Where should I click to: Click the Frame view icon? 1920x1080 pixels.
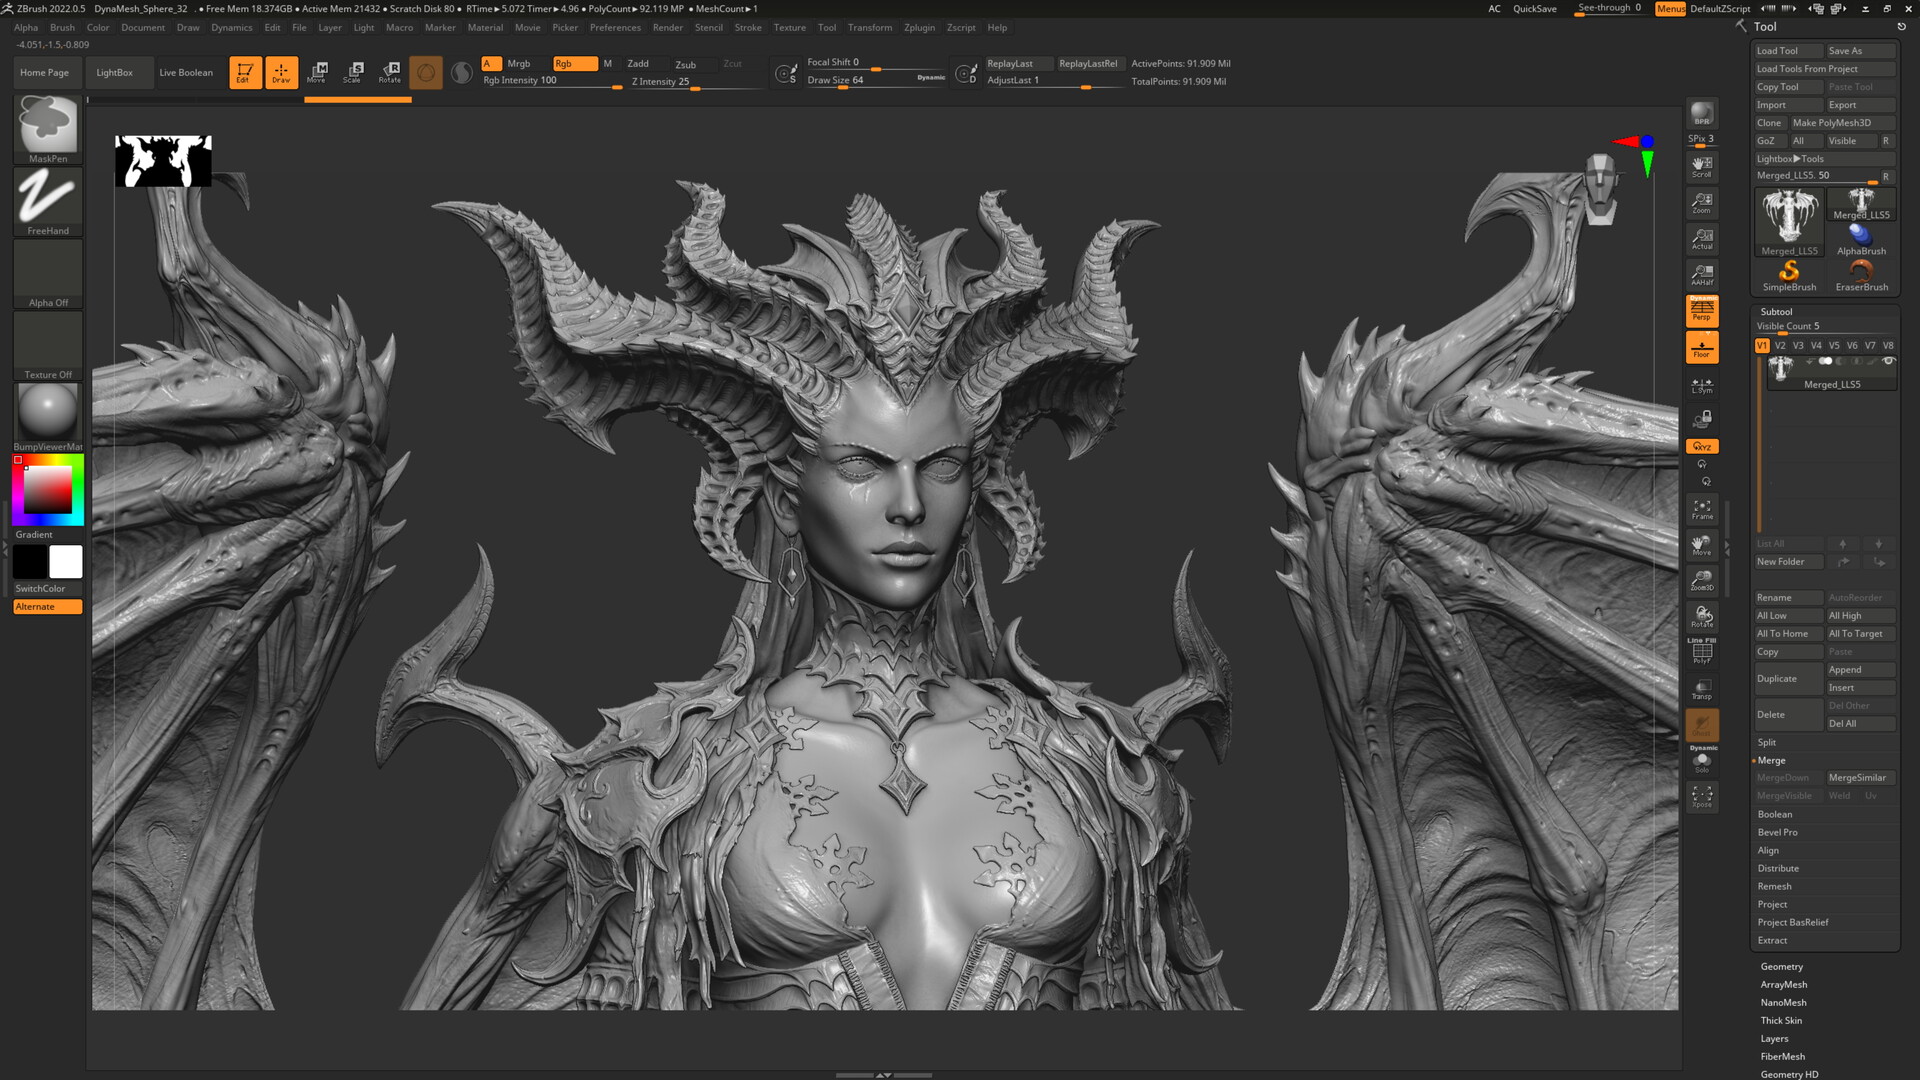pos(1701,509)
